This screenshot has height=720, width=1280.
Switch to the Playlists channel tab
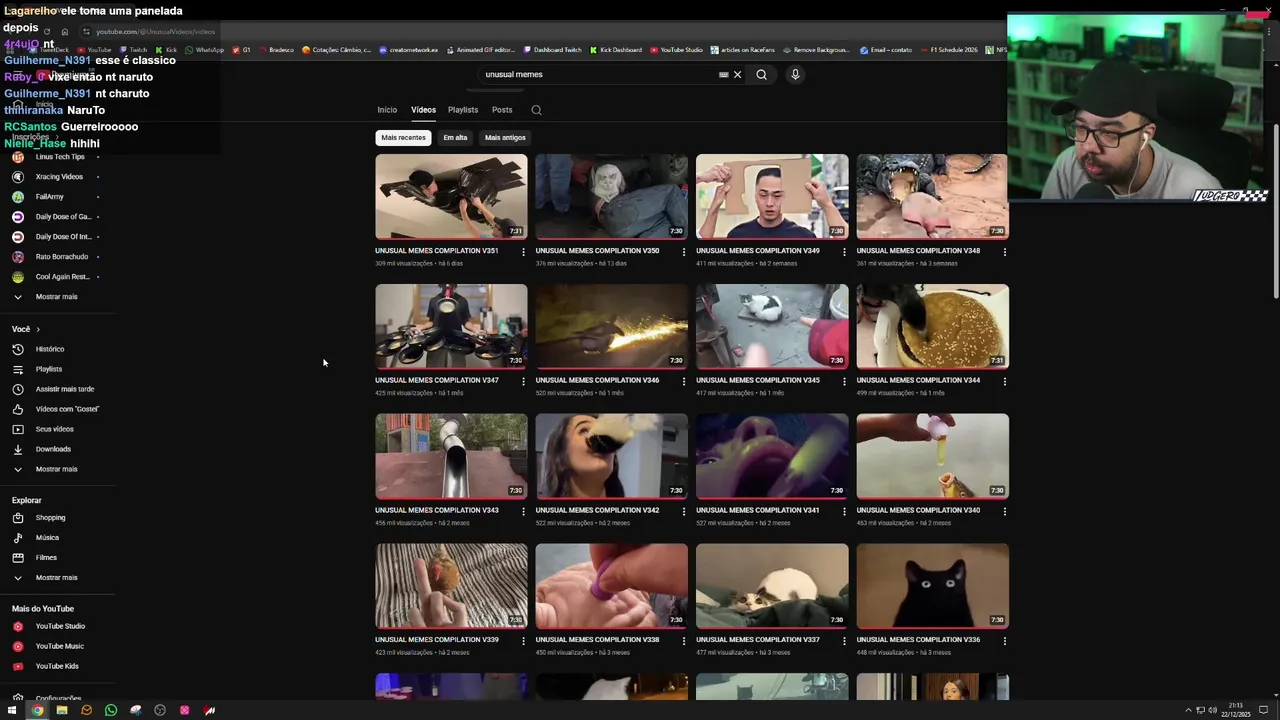tap(463, 110)
